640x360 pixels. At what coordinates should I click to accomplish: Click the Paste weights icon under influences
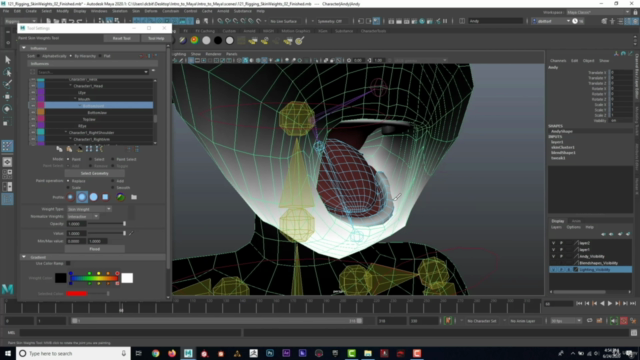[x=69, y=149]
